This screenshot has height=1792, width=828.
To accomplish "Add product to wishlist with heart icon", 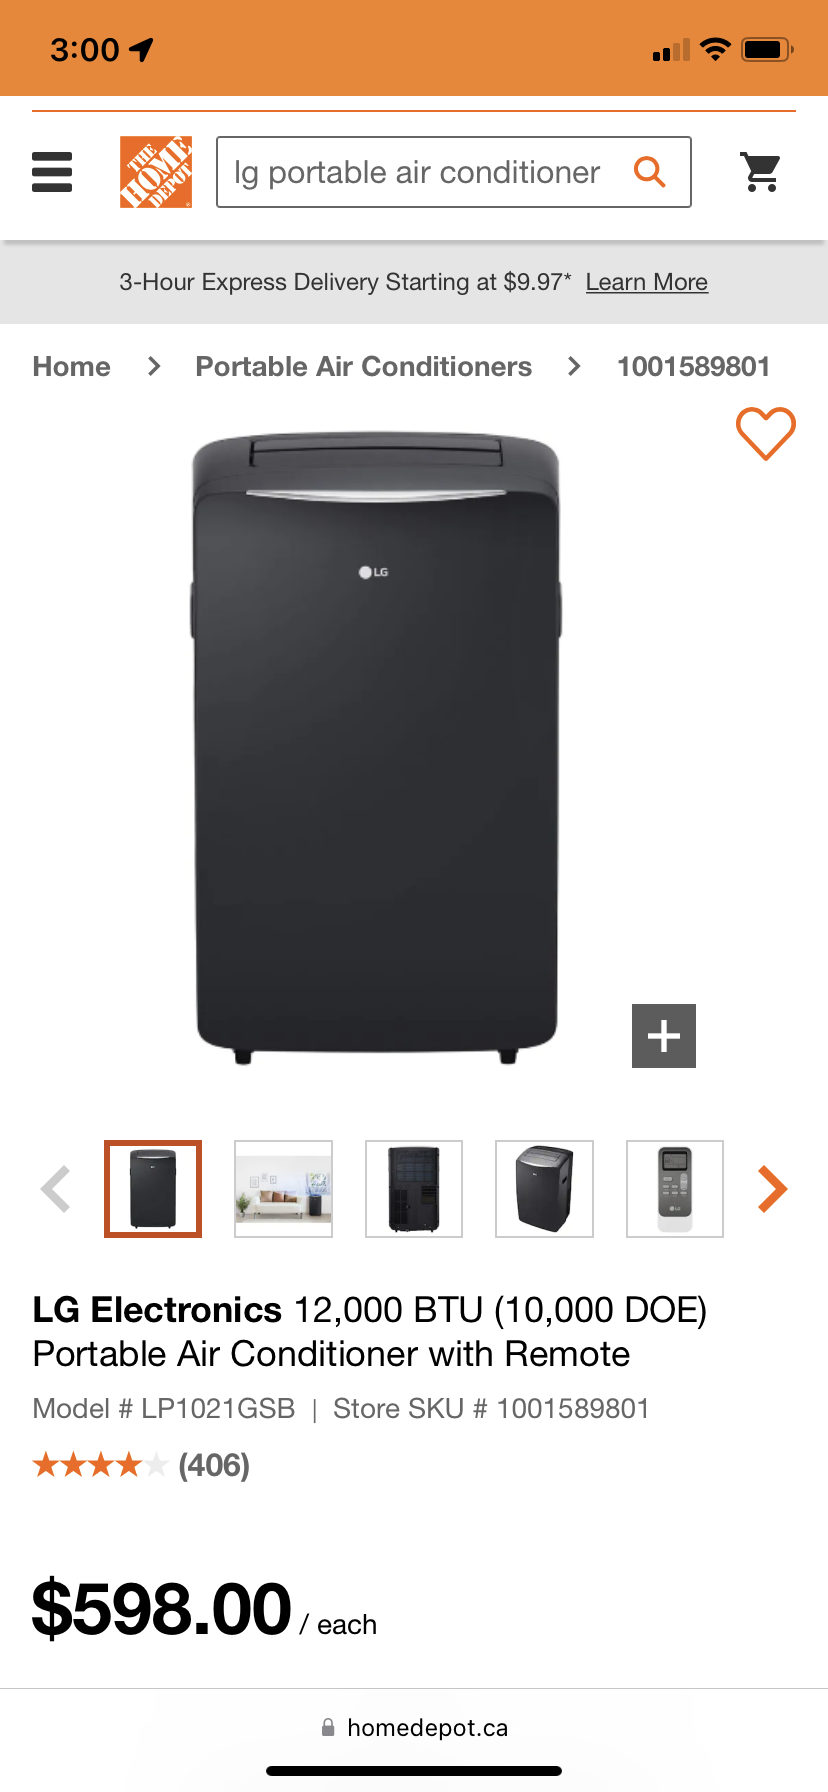I will tap(766, 434).
